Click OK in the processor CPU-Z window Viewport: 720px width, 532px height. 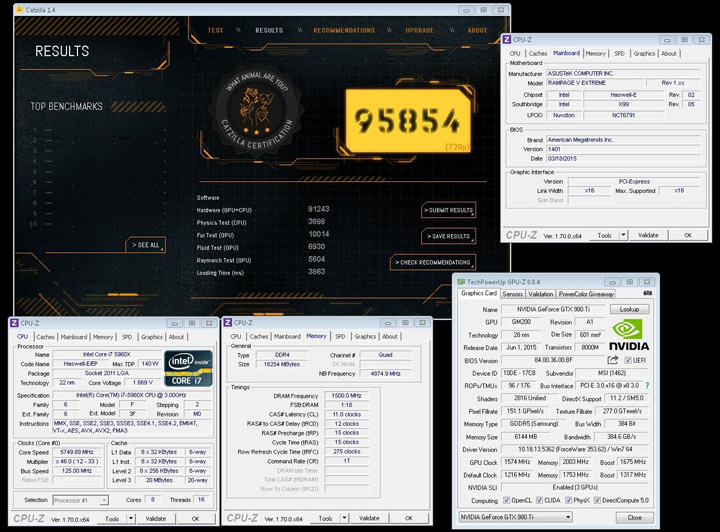(195, 519)
